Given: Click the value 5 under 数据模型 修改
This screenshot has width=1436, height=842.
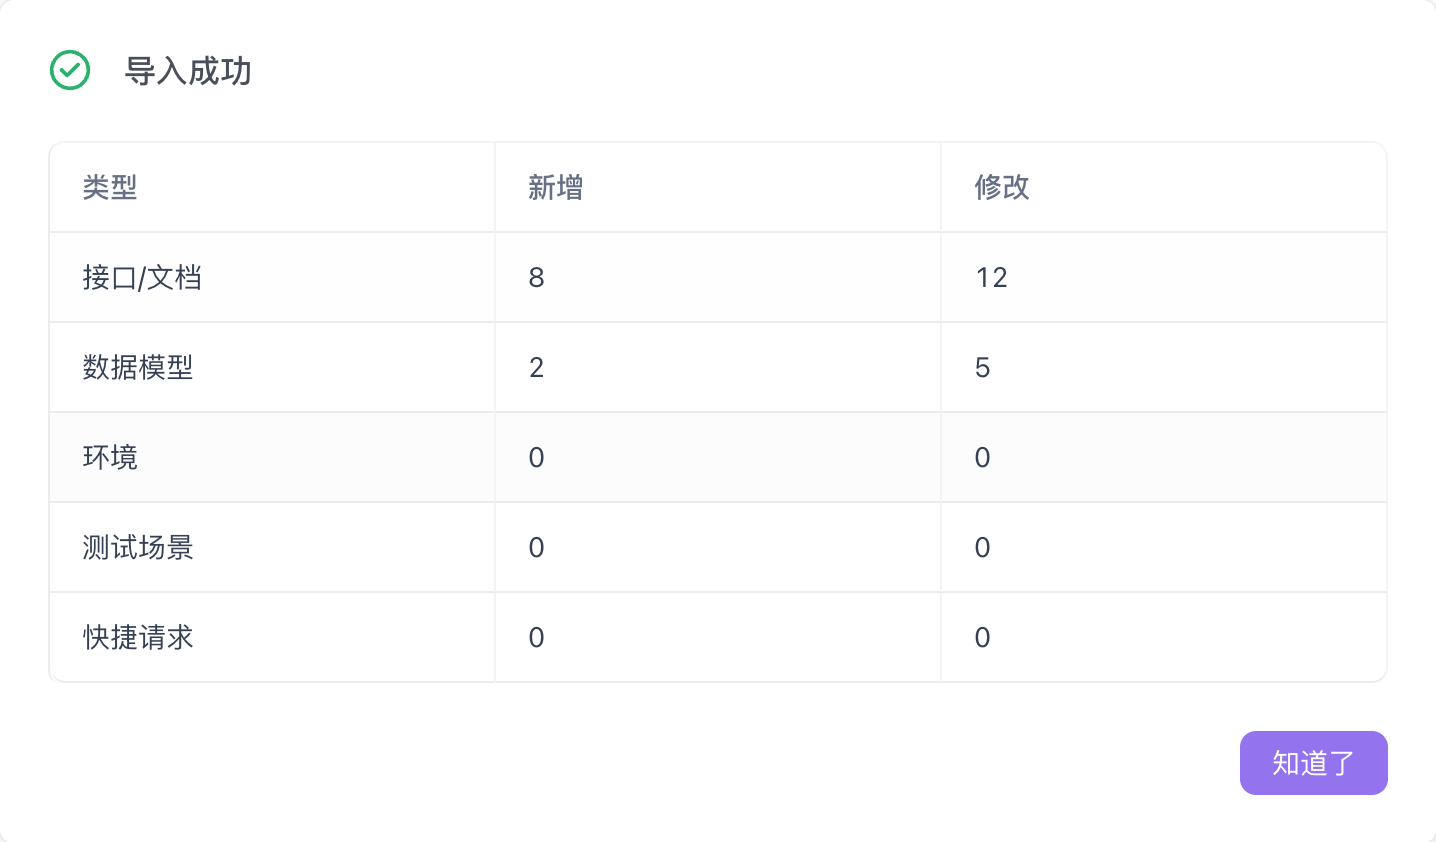Looking at the screenshot, I should [982, 367].
